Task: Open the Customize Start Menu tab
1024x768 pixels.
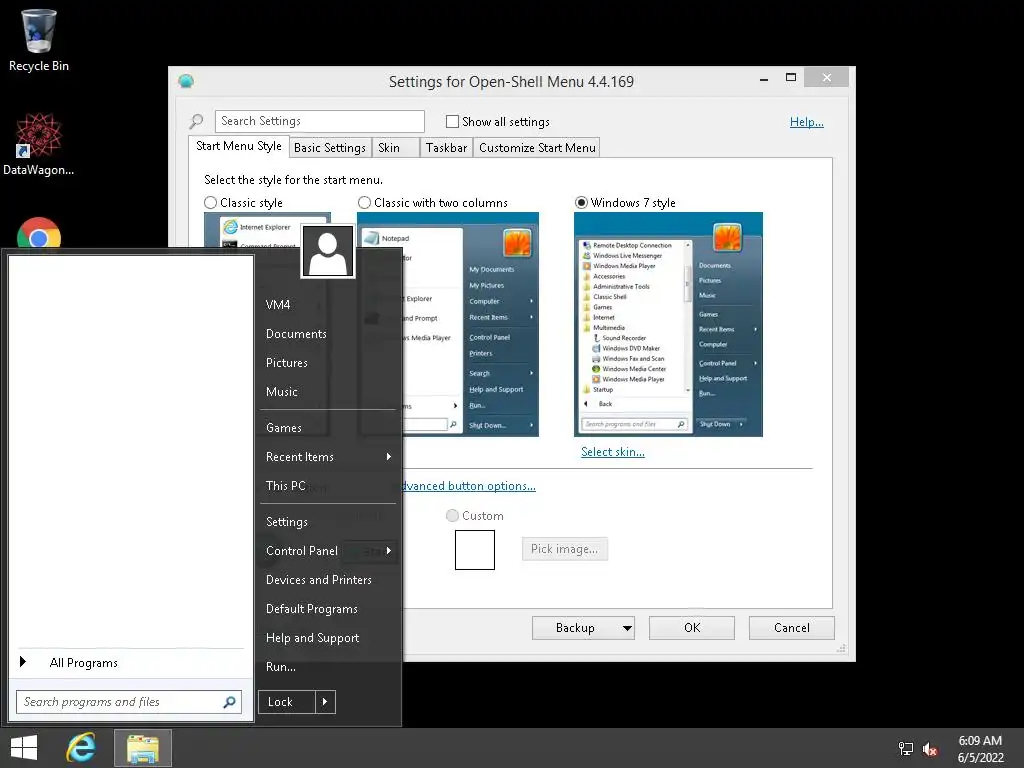Action: (x=537, y=148)
